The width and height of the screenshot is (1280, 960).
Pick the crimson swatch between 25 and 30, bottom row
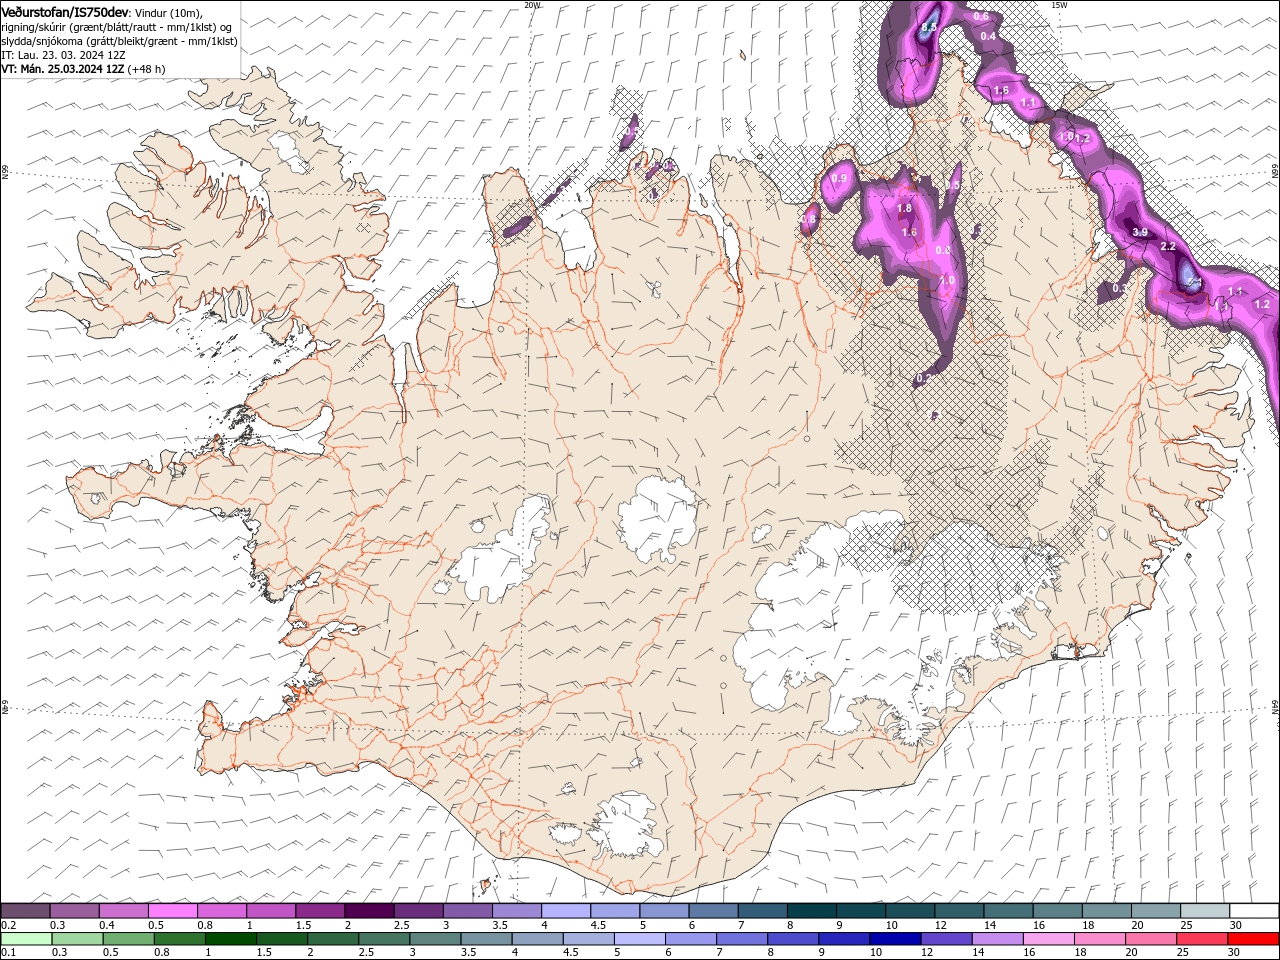coord(1202,939)
